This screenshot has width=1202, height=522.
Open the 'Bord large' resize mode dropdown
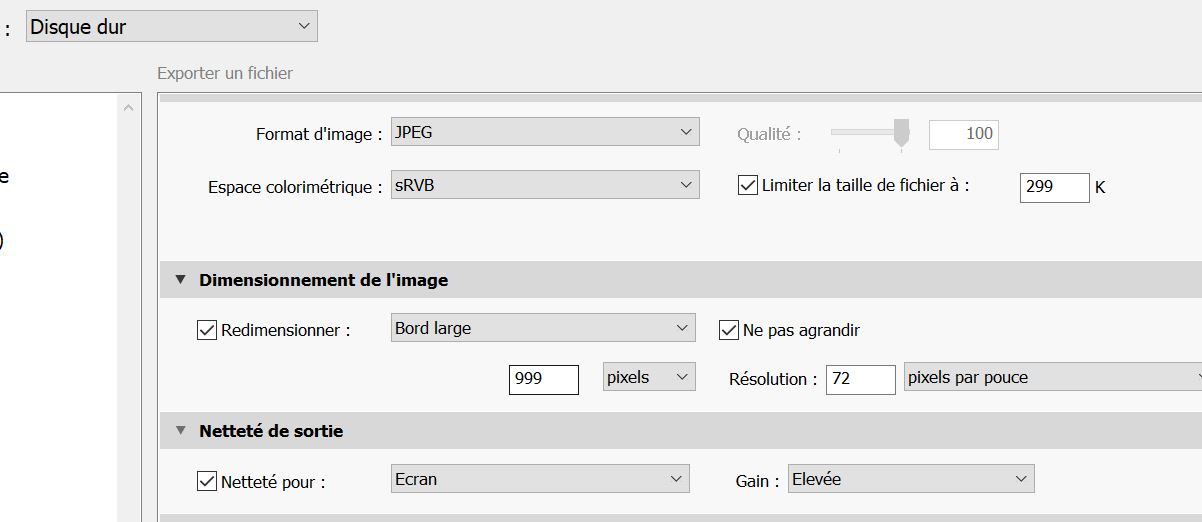tap(543, 328)
